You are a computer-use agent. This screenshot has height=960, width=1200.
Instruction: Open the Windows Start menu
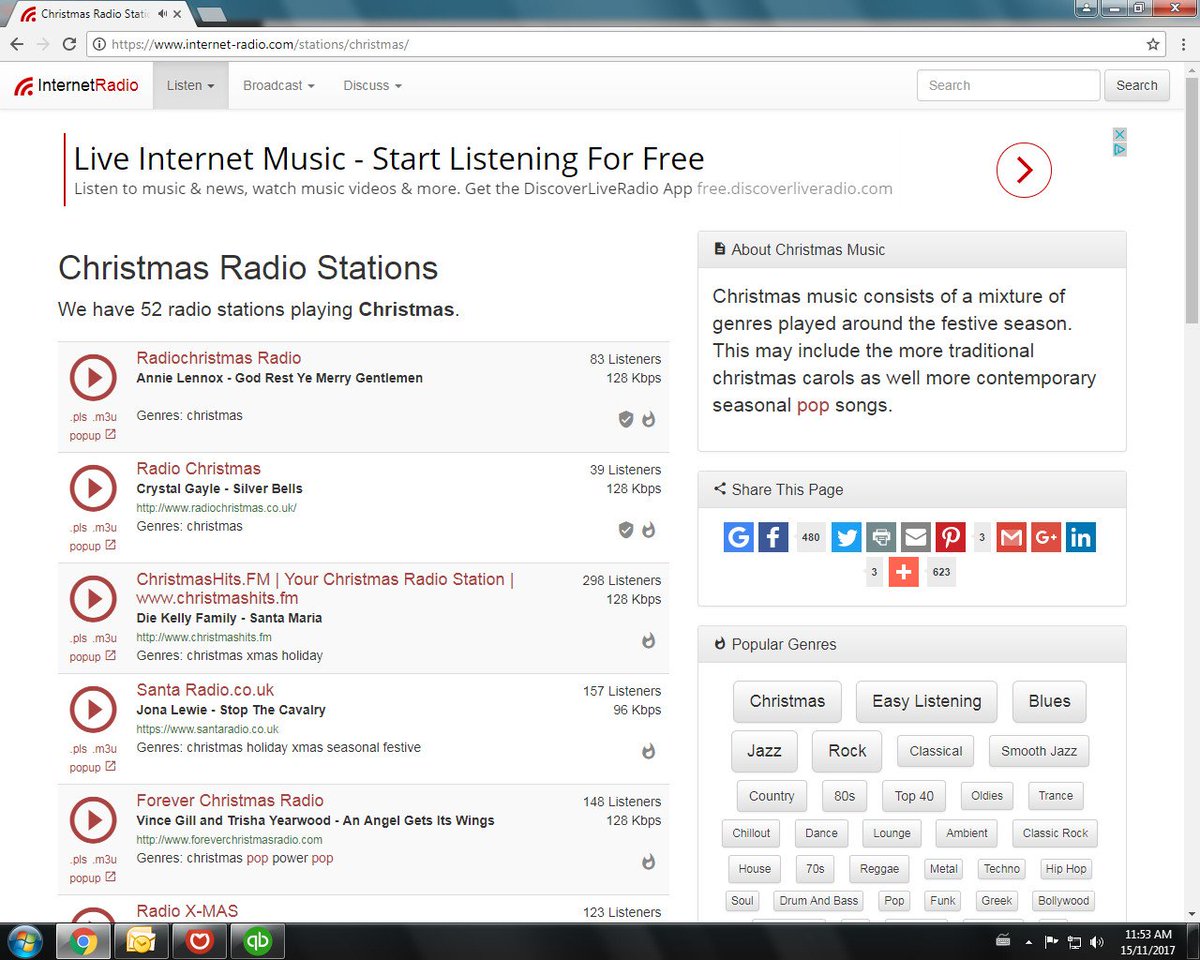25,942
